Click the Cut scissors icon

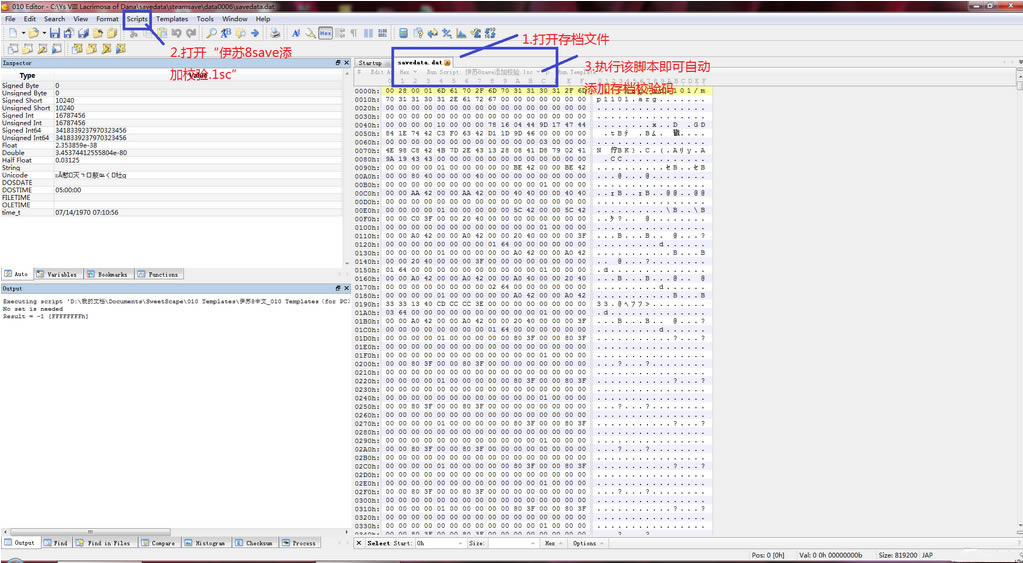coord(133,33)
